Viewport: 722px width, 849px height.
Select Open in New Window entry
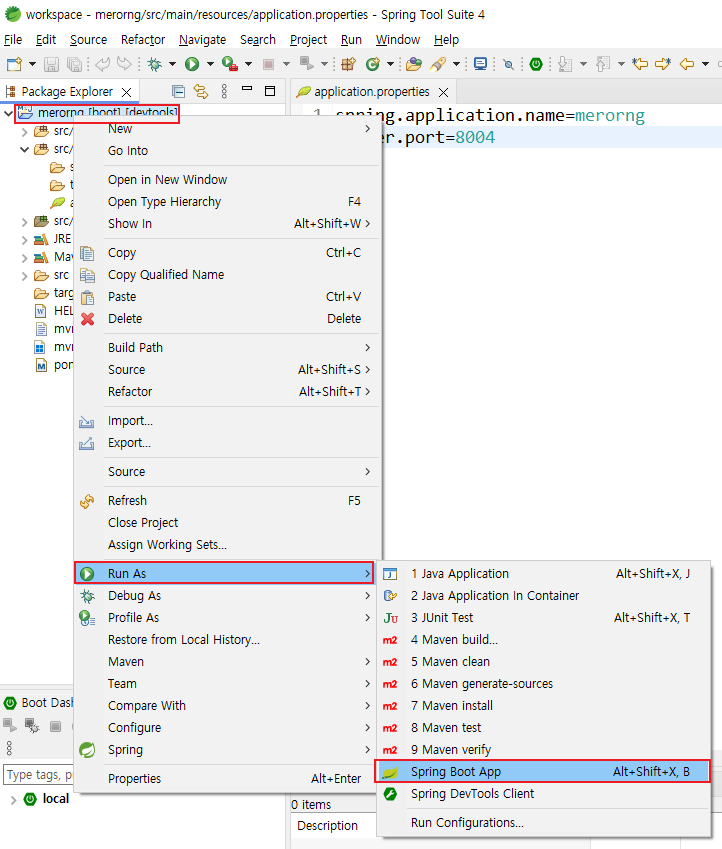[227, 180]
